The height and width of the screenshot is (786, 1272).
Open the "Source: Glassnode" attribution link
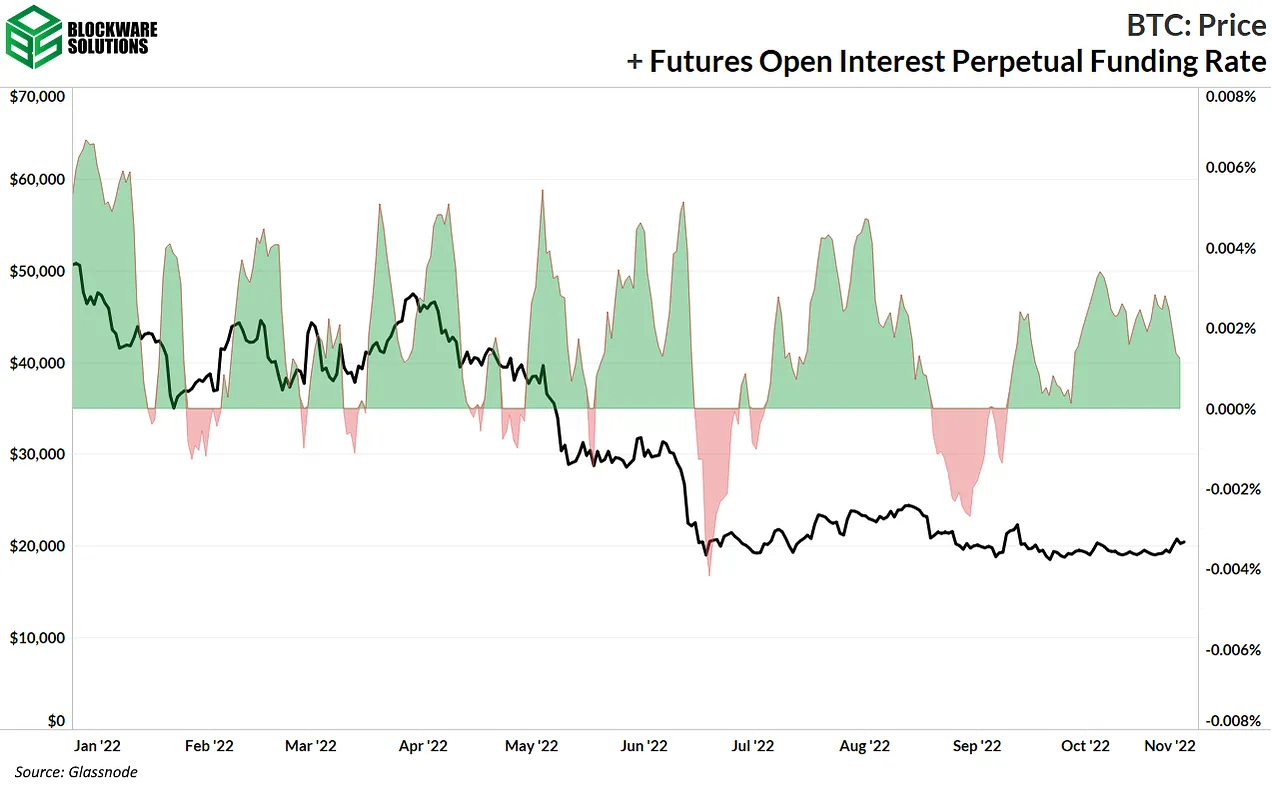pyautogui.click(x=76, y=771)
